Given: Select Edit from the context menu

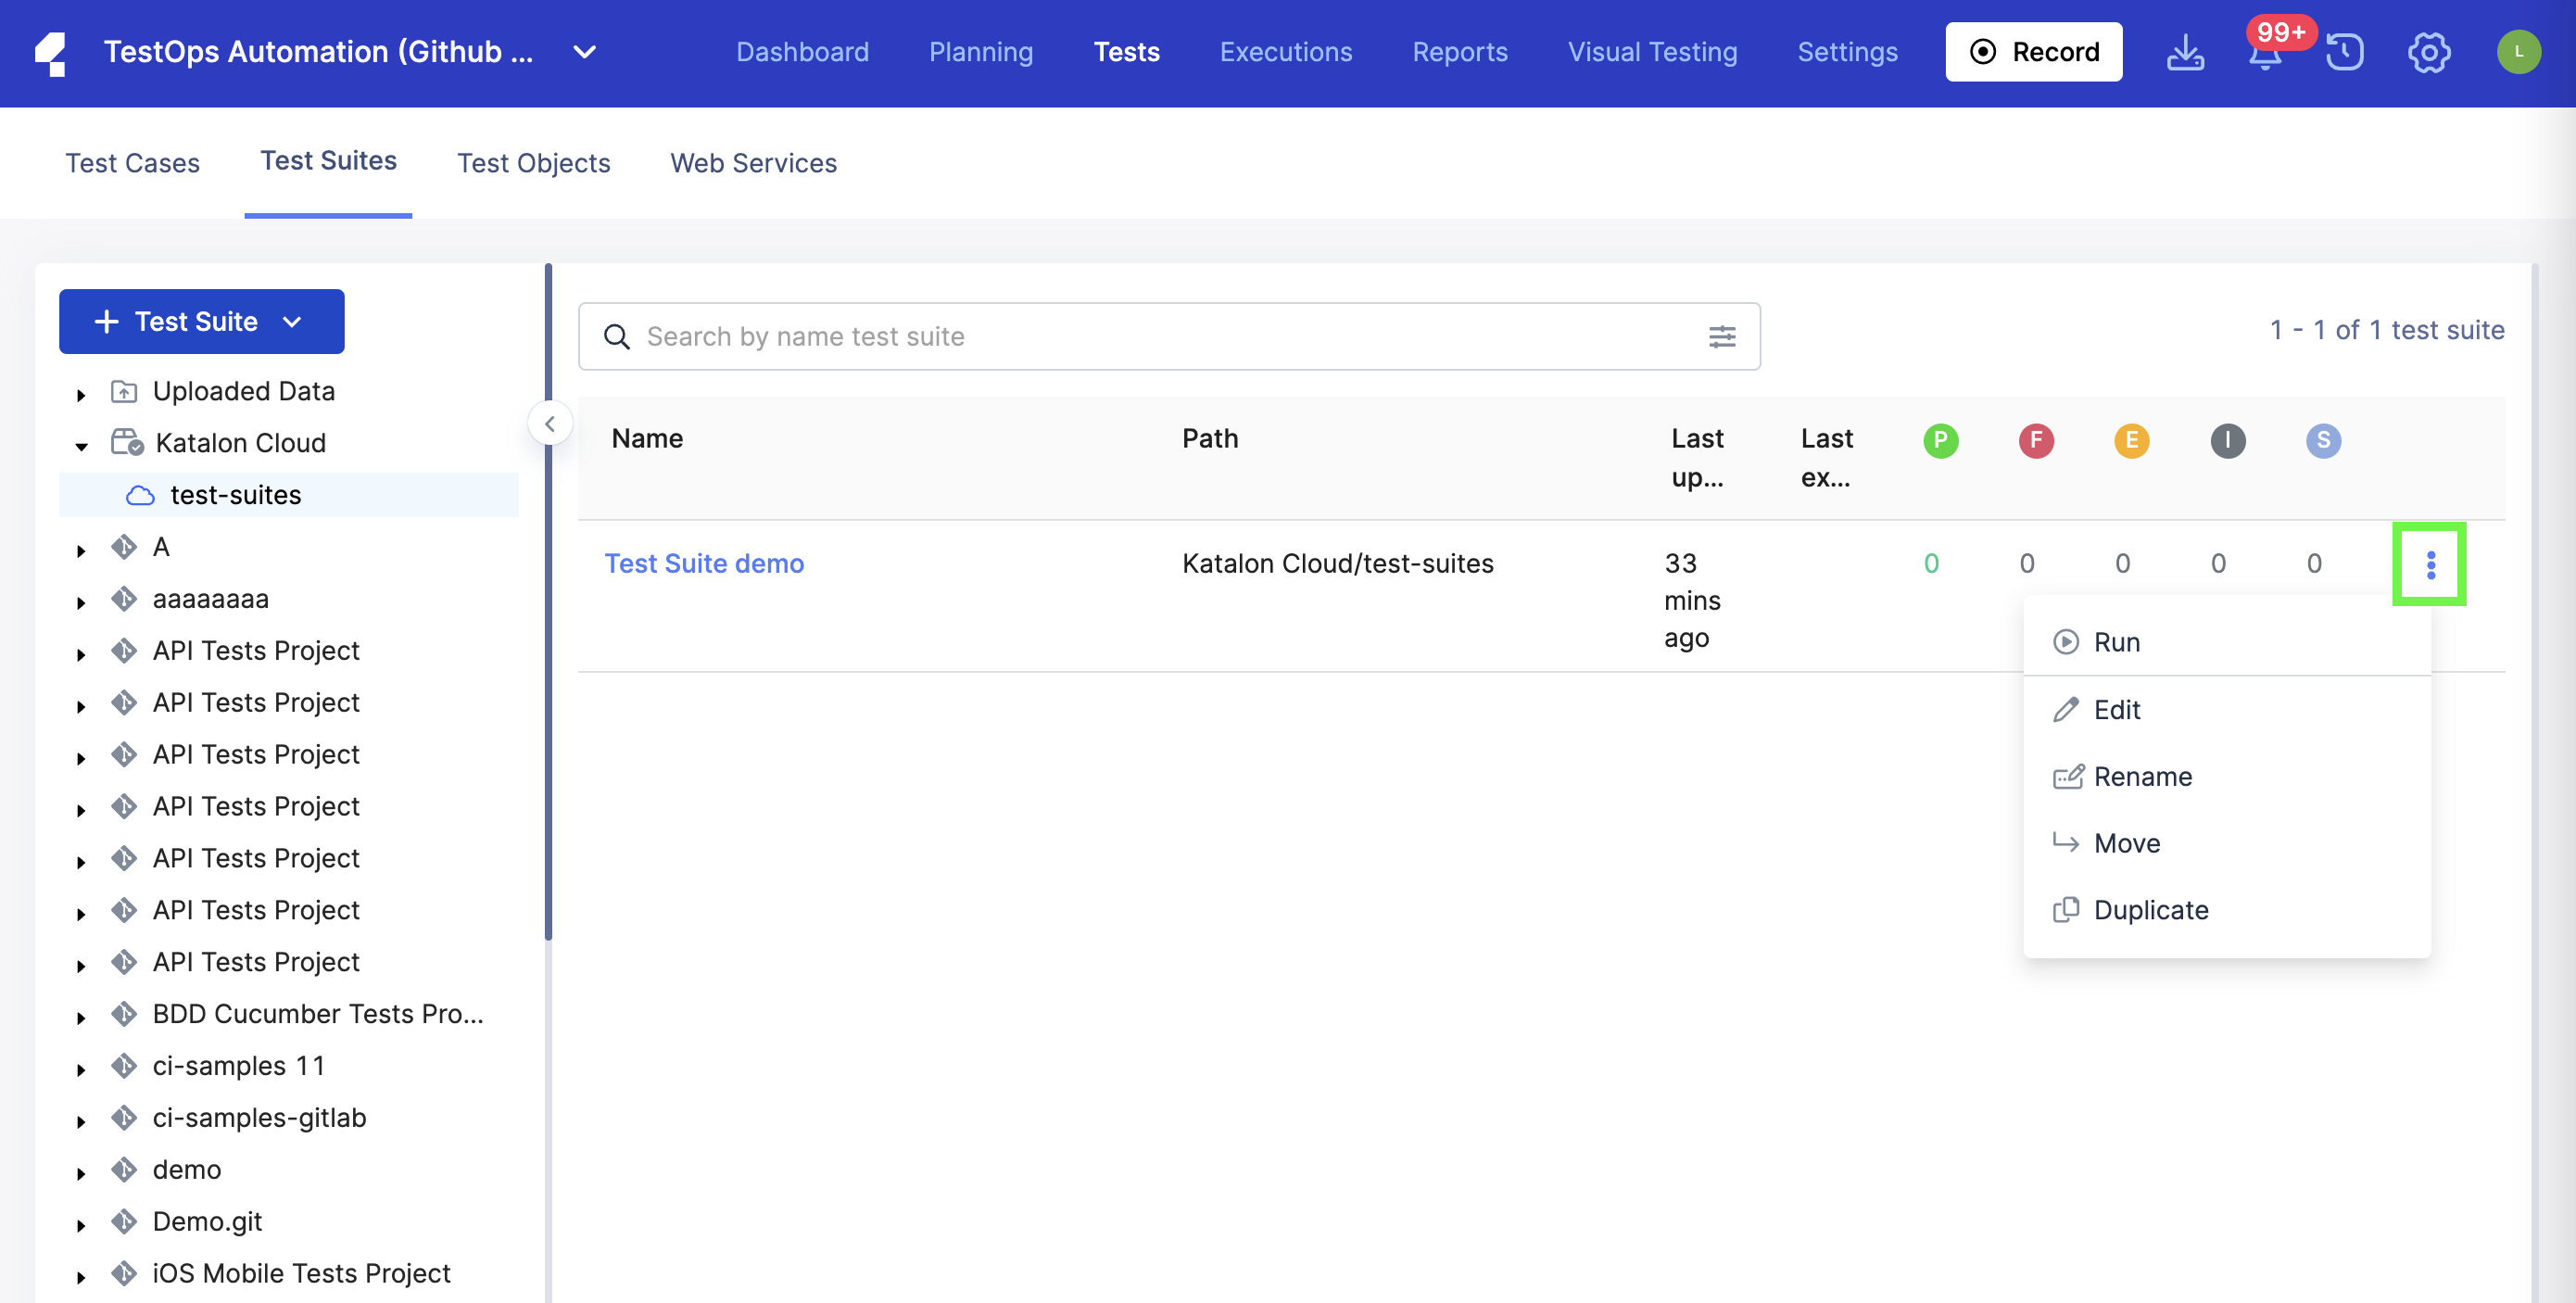Looking at the screenshot, I should click(2226, 710).
